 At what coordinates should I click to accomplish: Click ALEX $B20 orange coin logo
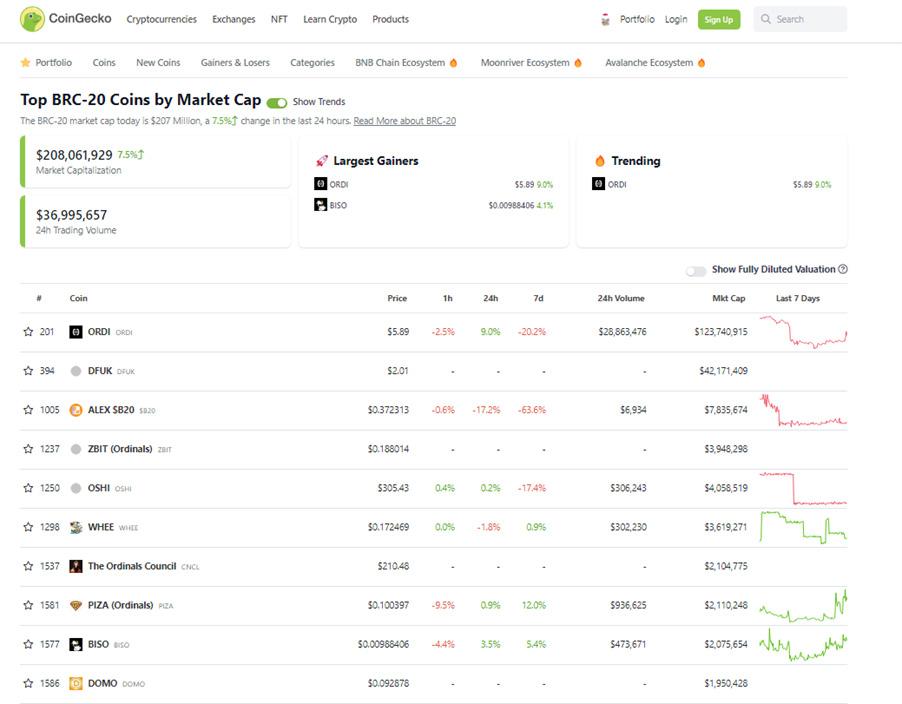pyautogui.click(x=76, y=410)
